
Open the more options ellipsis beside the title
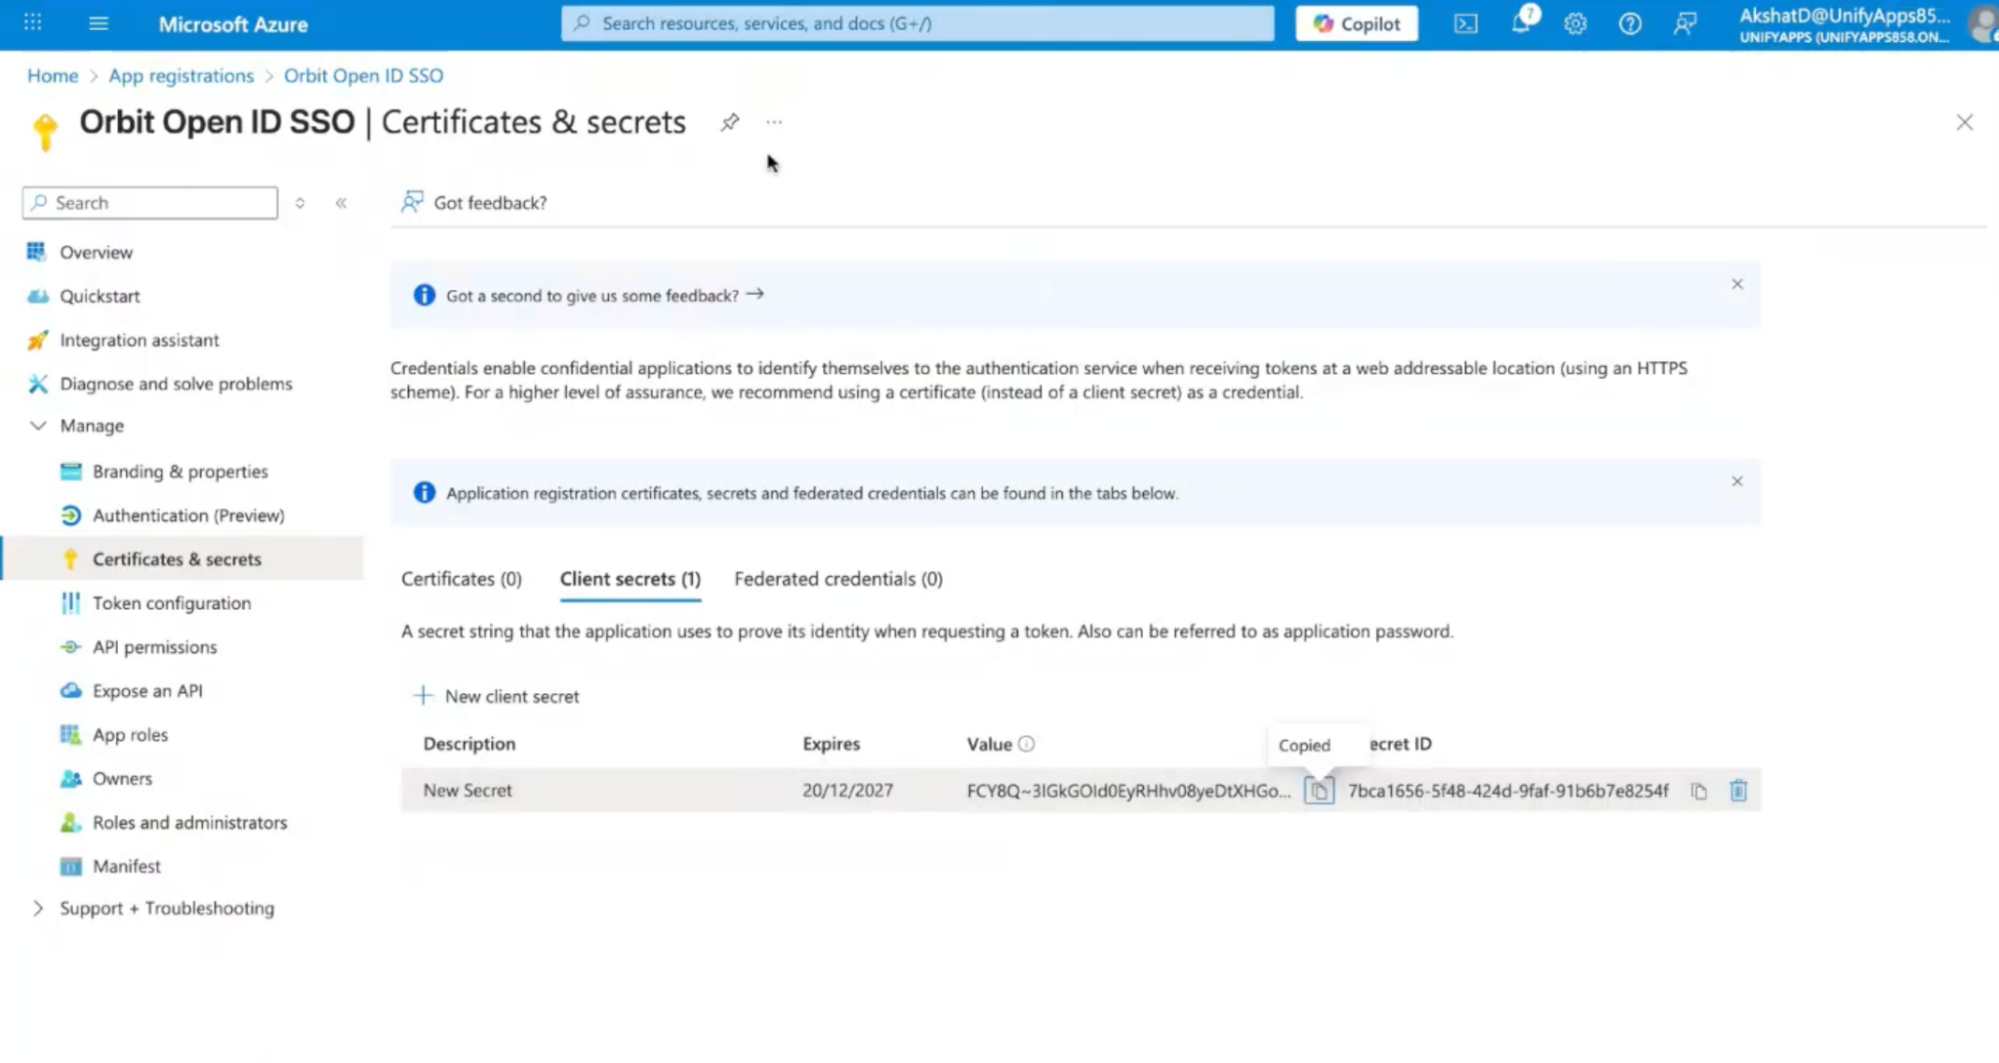pyautogui.click(x=774, y=122)
